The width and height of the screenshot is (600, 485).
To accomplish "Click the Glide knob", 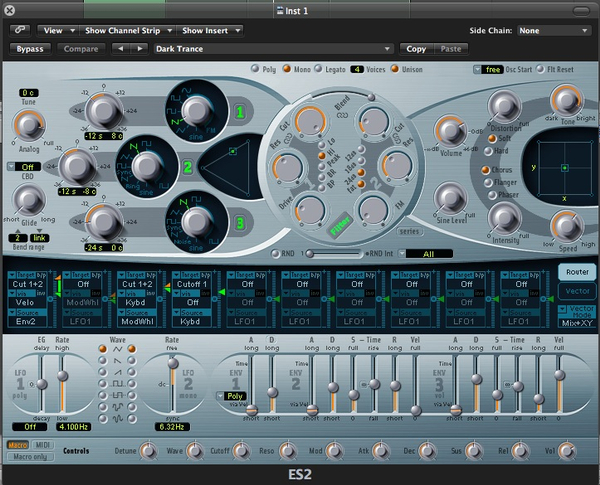I will click(29, 200).
